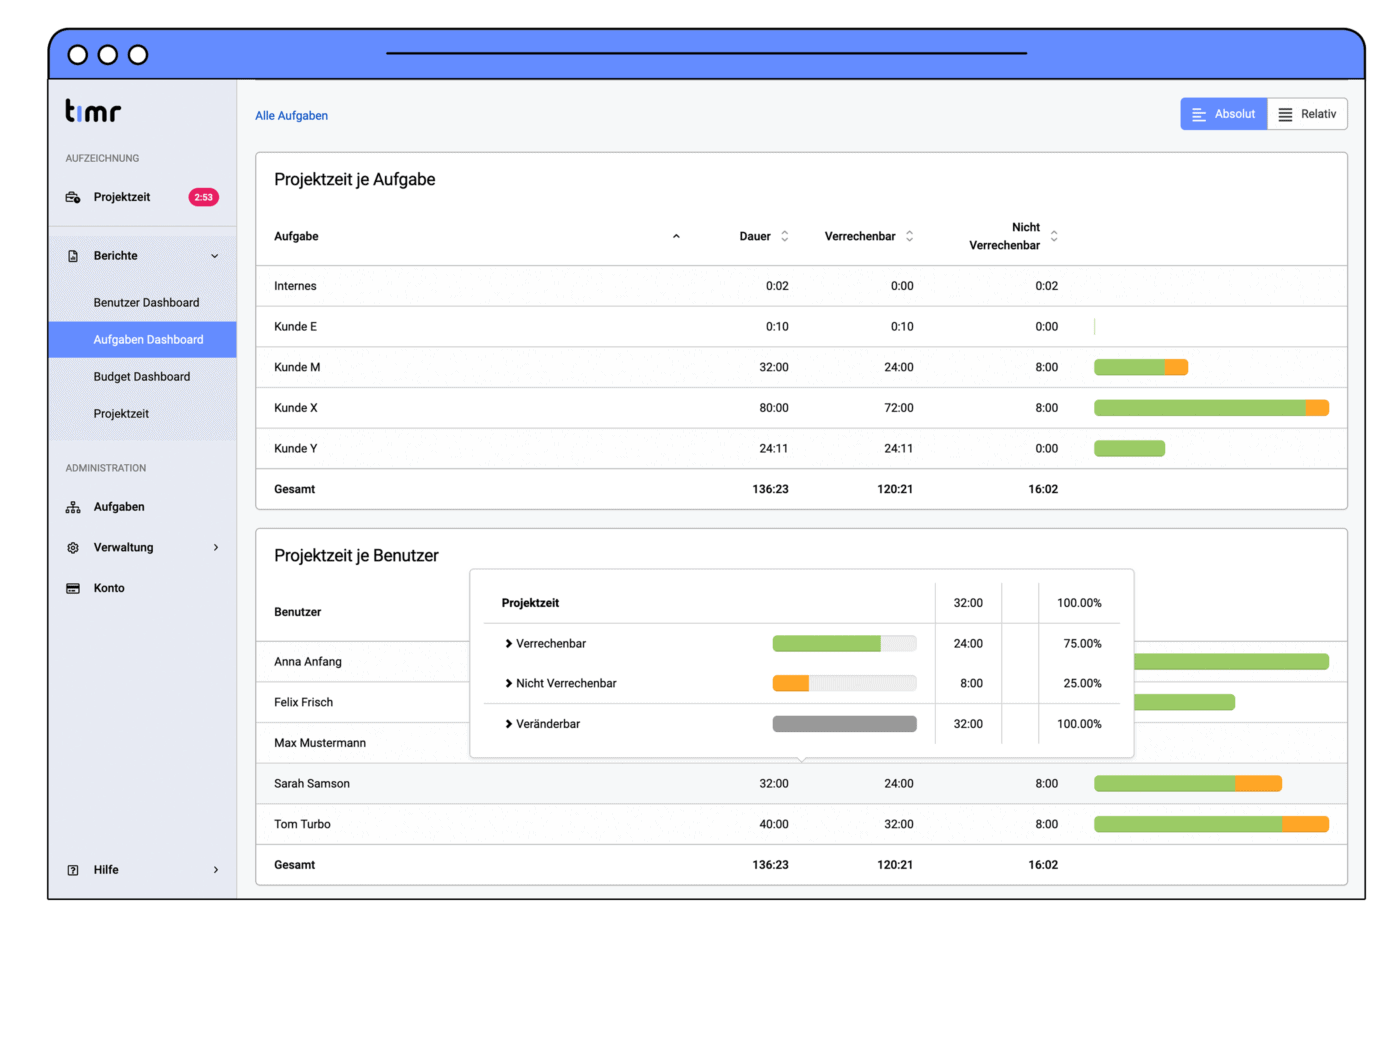This screenshot has width=1400, height=1057.
Task: Select the Kunde Y task name
Action: (295, 449)
